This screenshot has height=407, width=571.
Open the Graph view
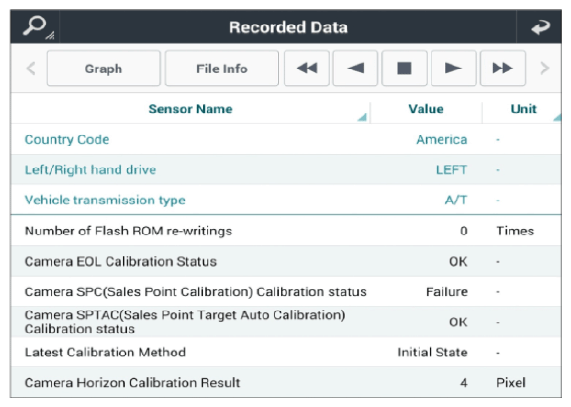(103, 68)
